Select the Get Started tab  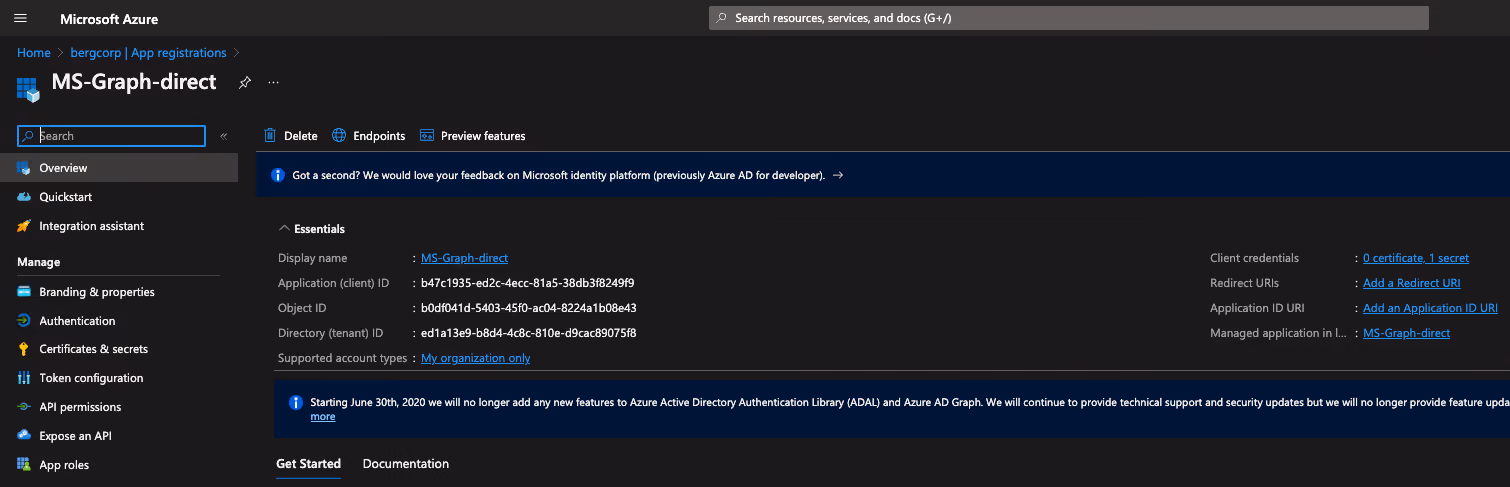[308, 464]
